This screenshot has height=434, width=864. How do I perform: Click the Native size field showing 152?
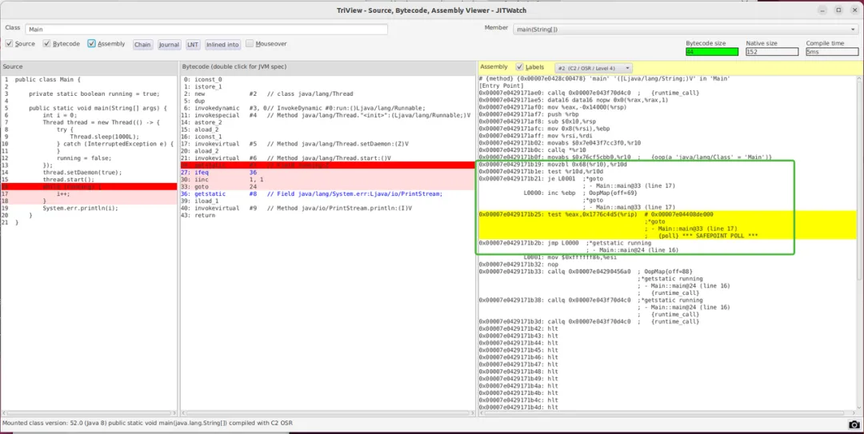[772, 52]
